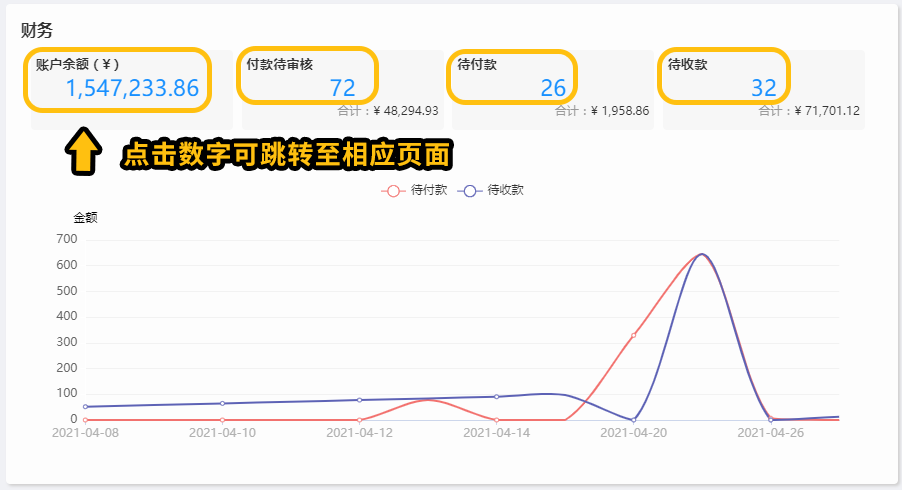The image size is (902, 490).
Task: Select the 付款待审核 card label
Action: pos(280,64)
